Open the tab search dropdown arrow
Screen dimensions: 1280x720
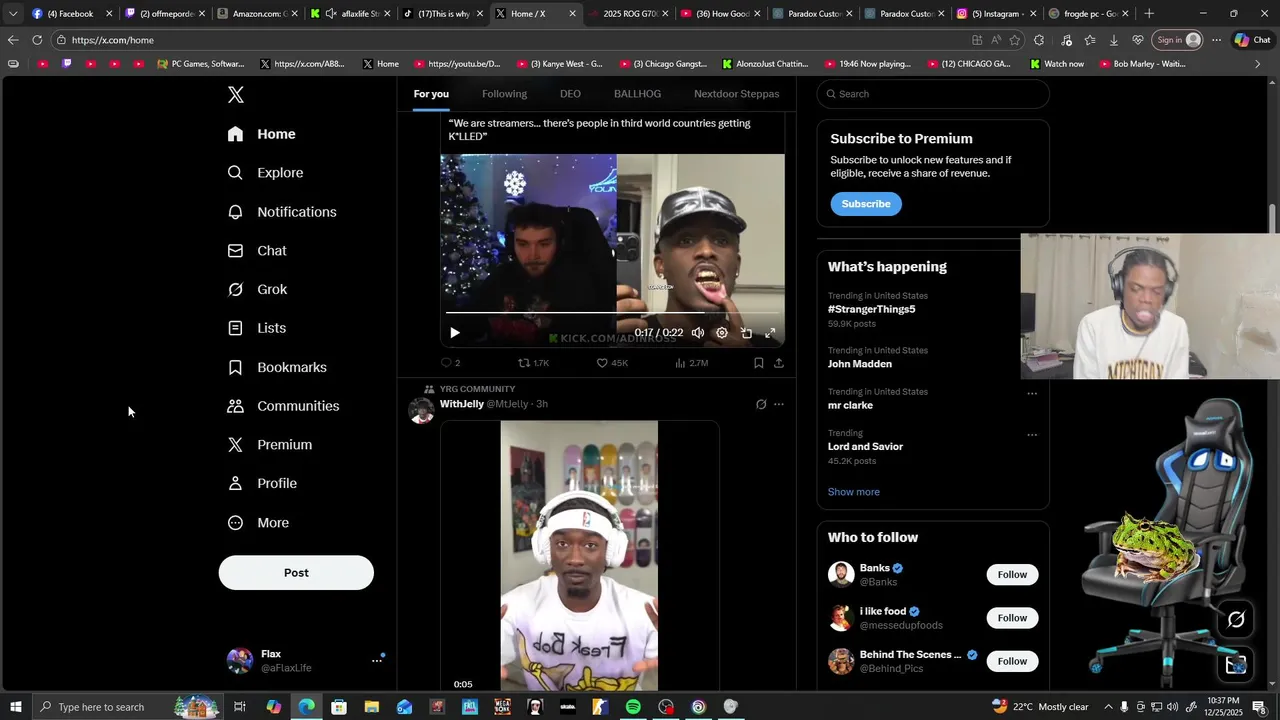pos(13,14)
